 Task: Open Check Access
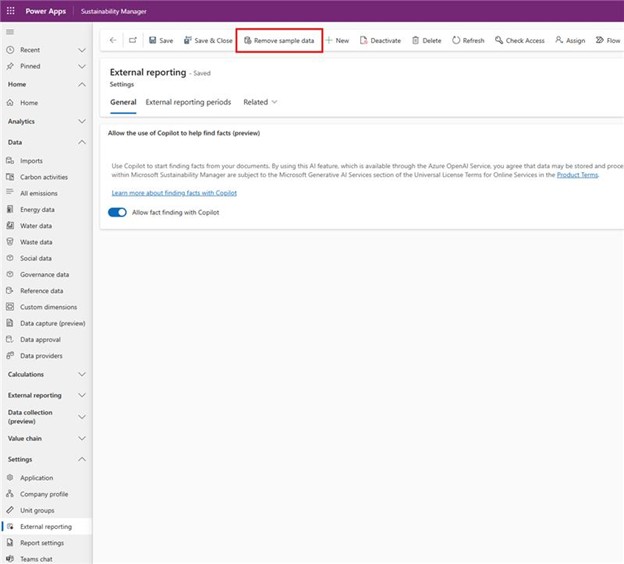(520, 40)
